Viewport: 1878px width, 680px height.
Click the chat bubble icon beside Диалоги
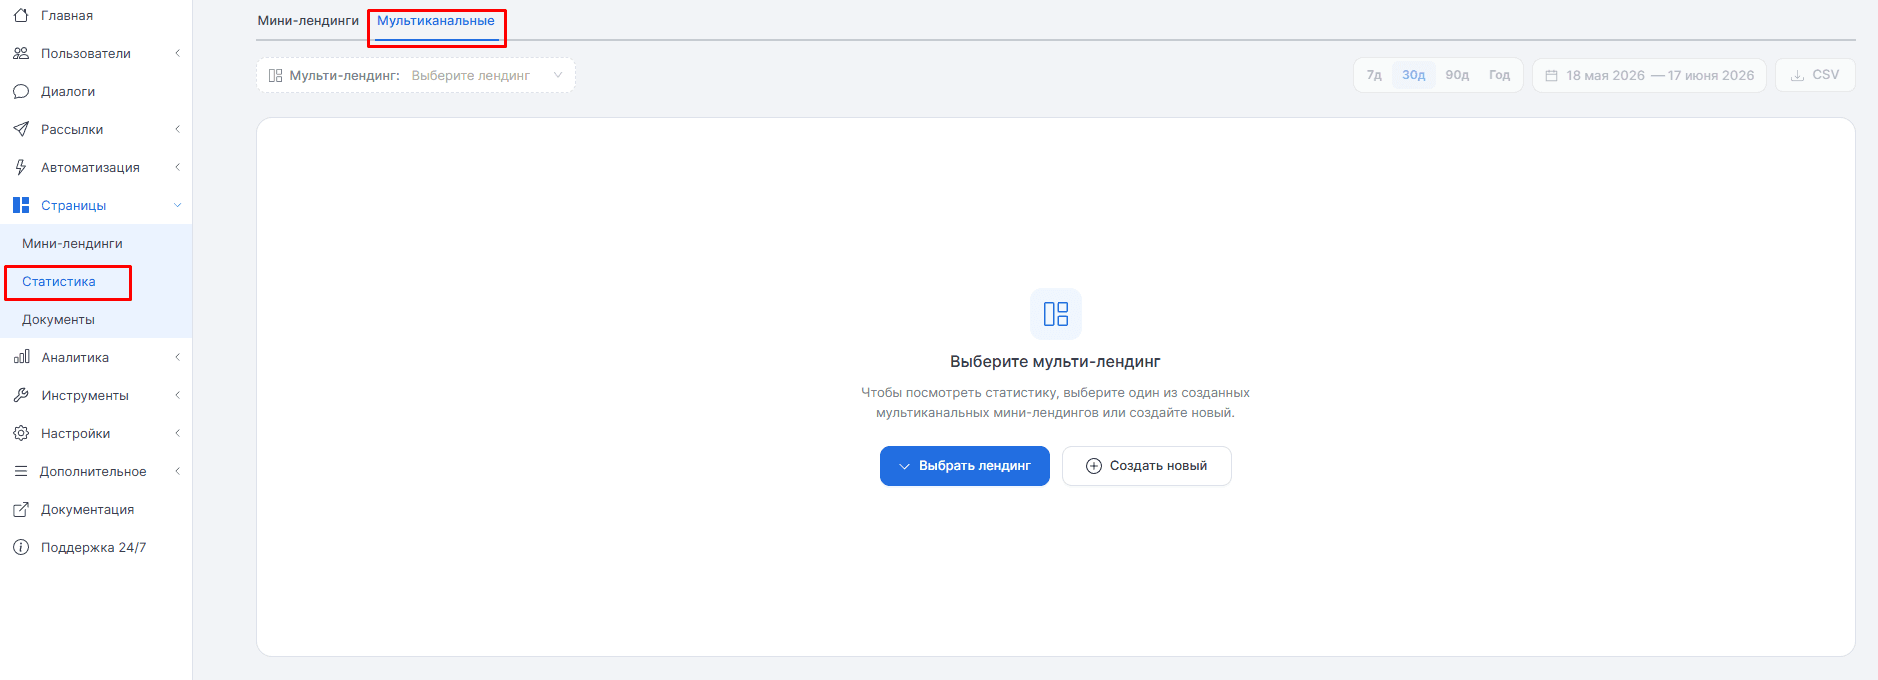(x=21, y=91)
